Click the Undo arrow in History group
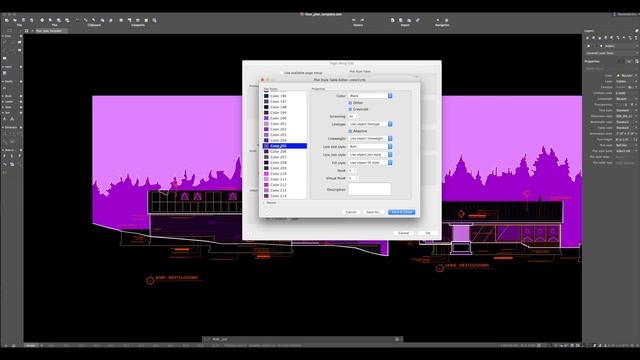Image resolution: width=640 pixels, height=360 pixels. [x=353, y=20]
